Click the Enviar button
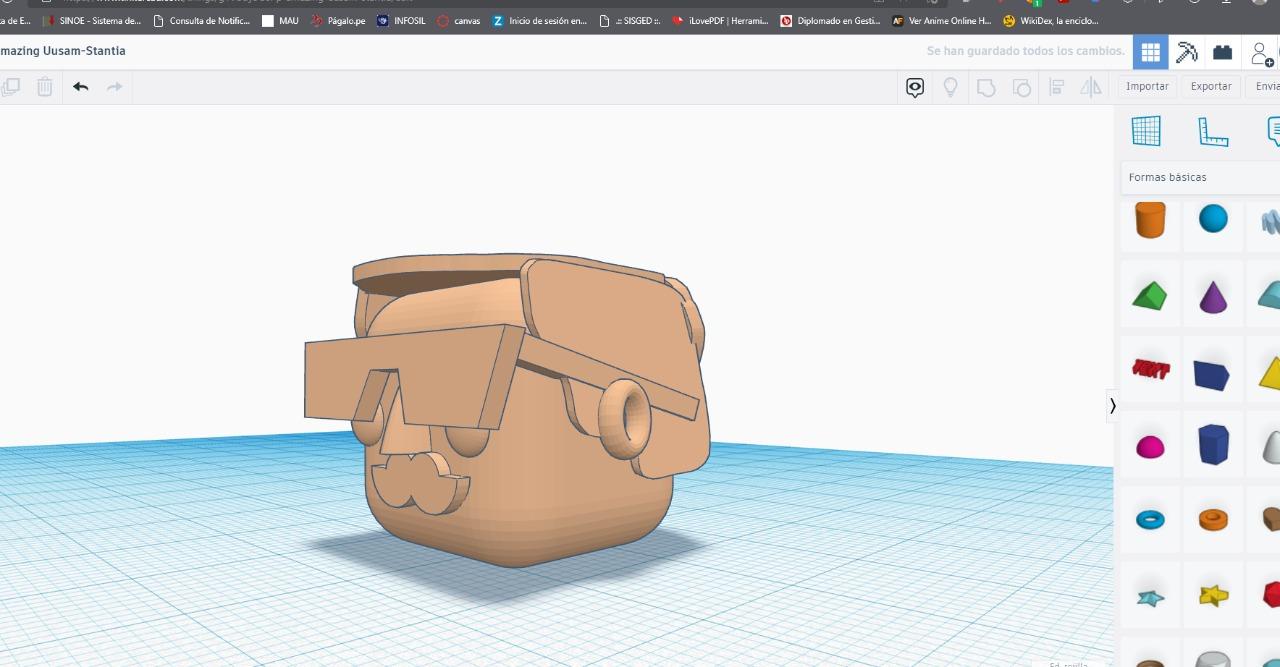 pyautogui.click(x=1264, y=87)
